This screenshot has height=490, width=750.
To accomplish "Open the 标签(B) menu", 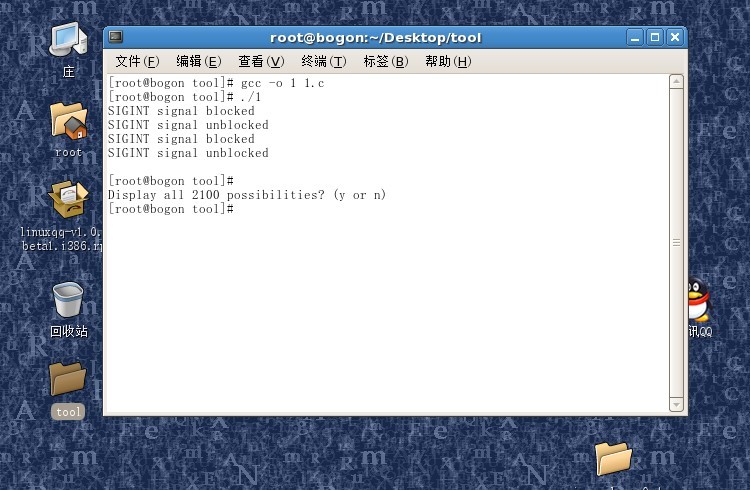I will click(386, 61).
